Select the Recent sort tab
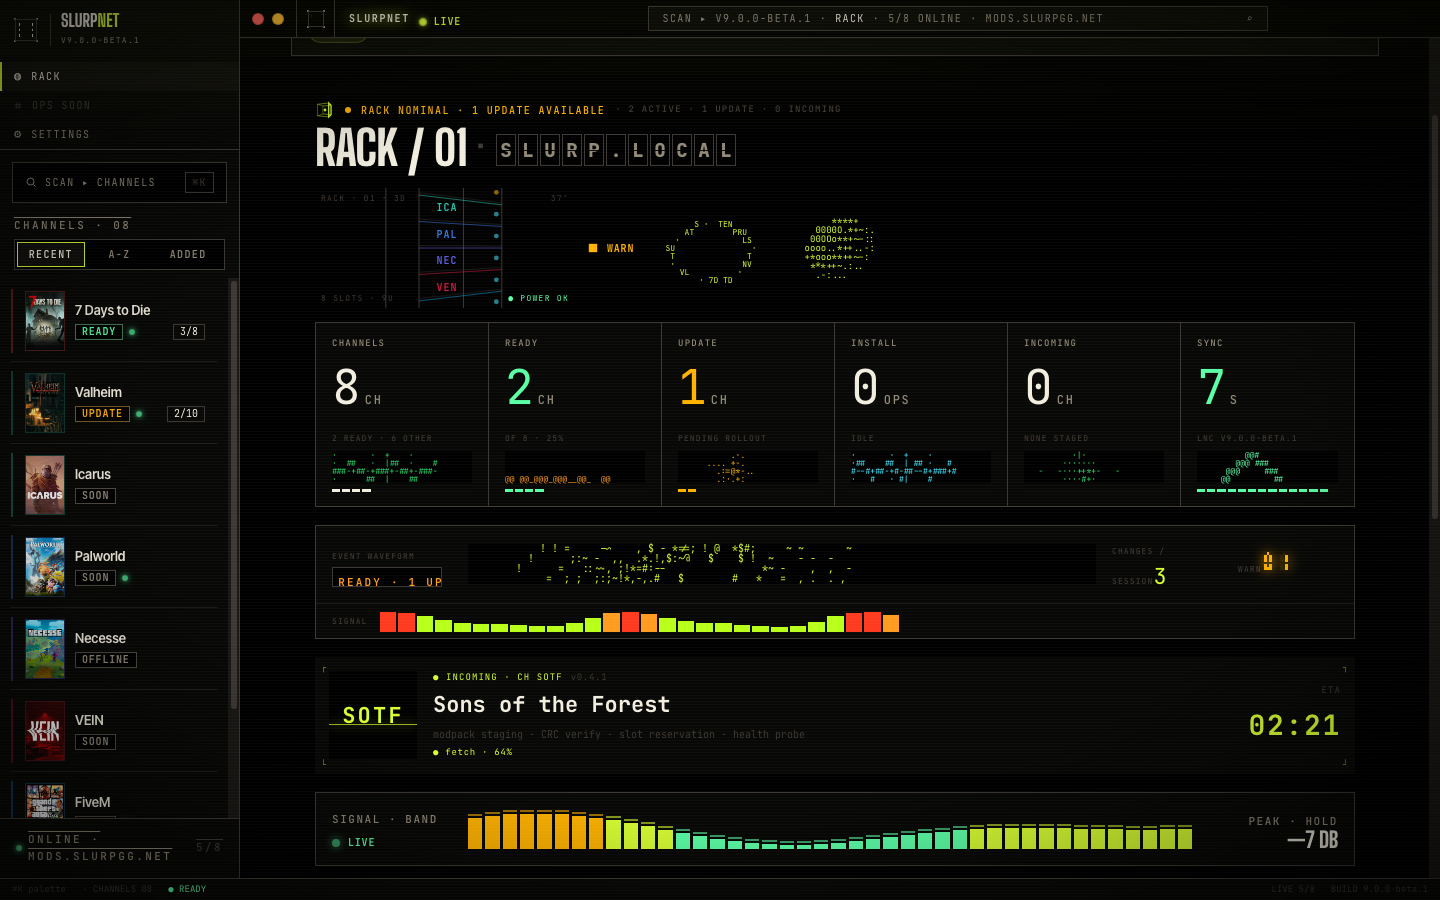Viewport: 1440px width, 900px height. [x=50, y=254]
